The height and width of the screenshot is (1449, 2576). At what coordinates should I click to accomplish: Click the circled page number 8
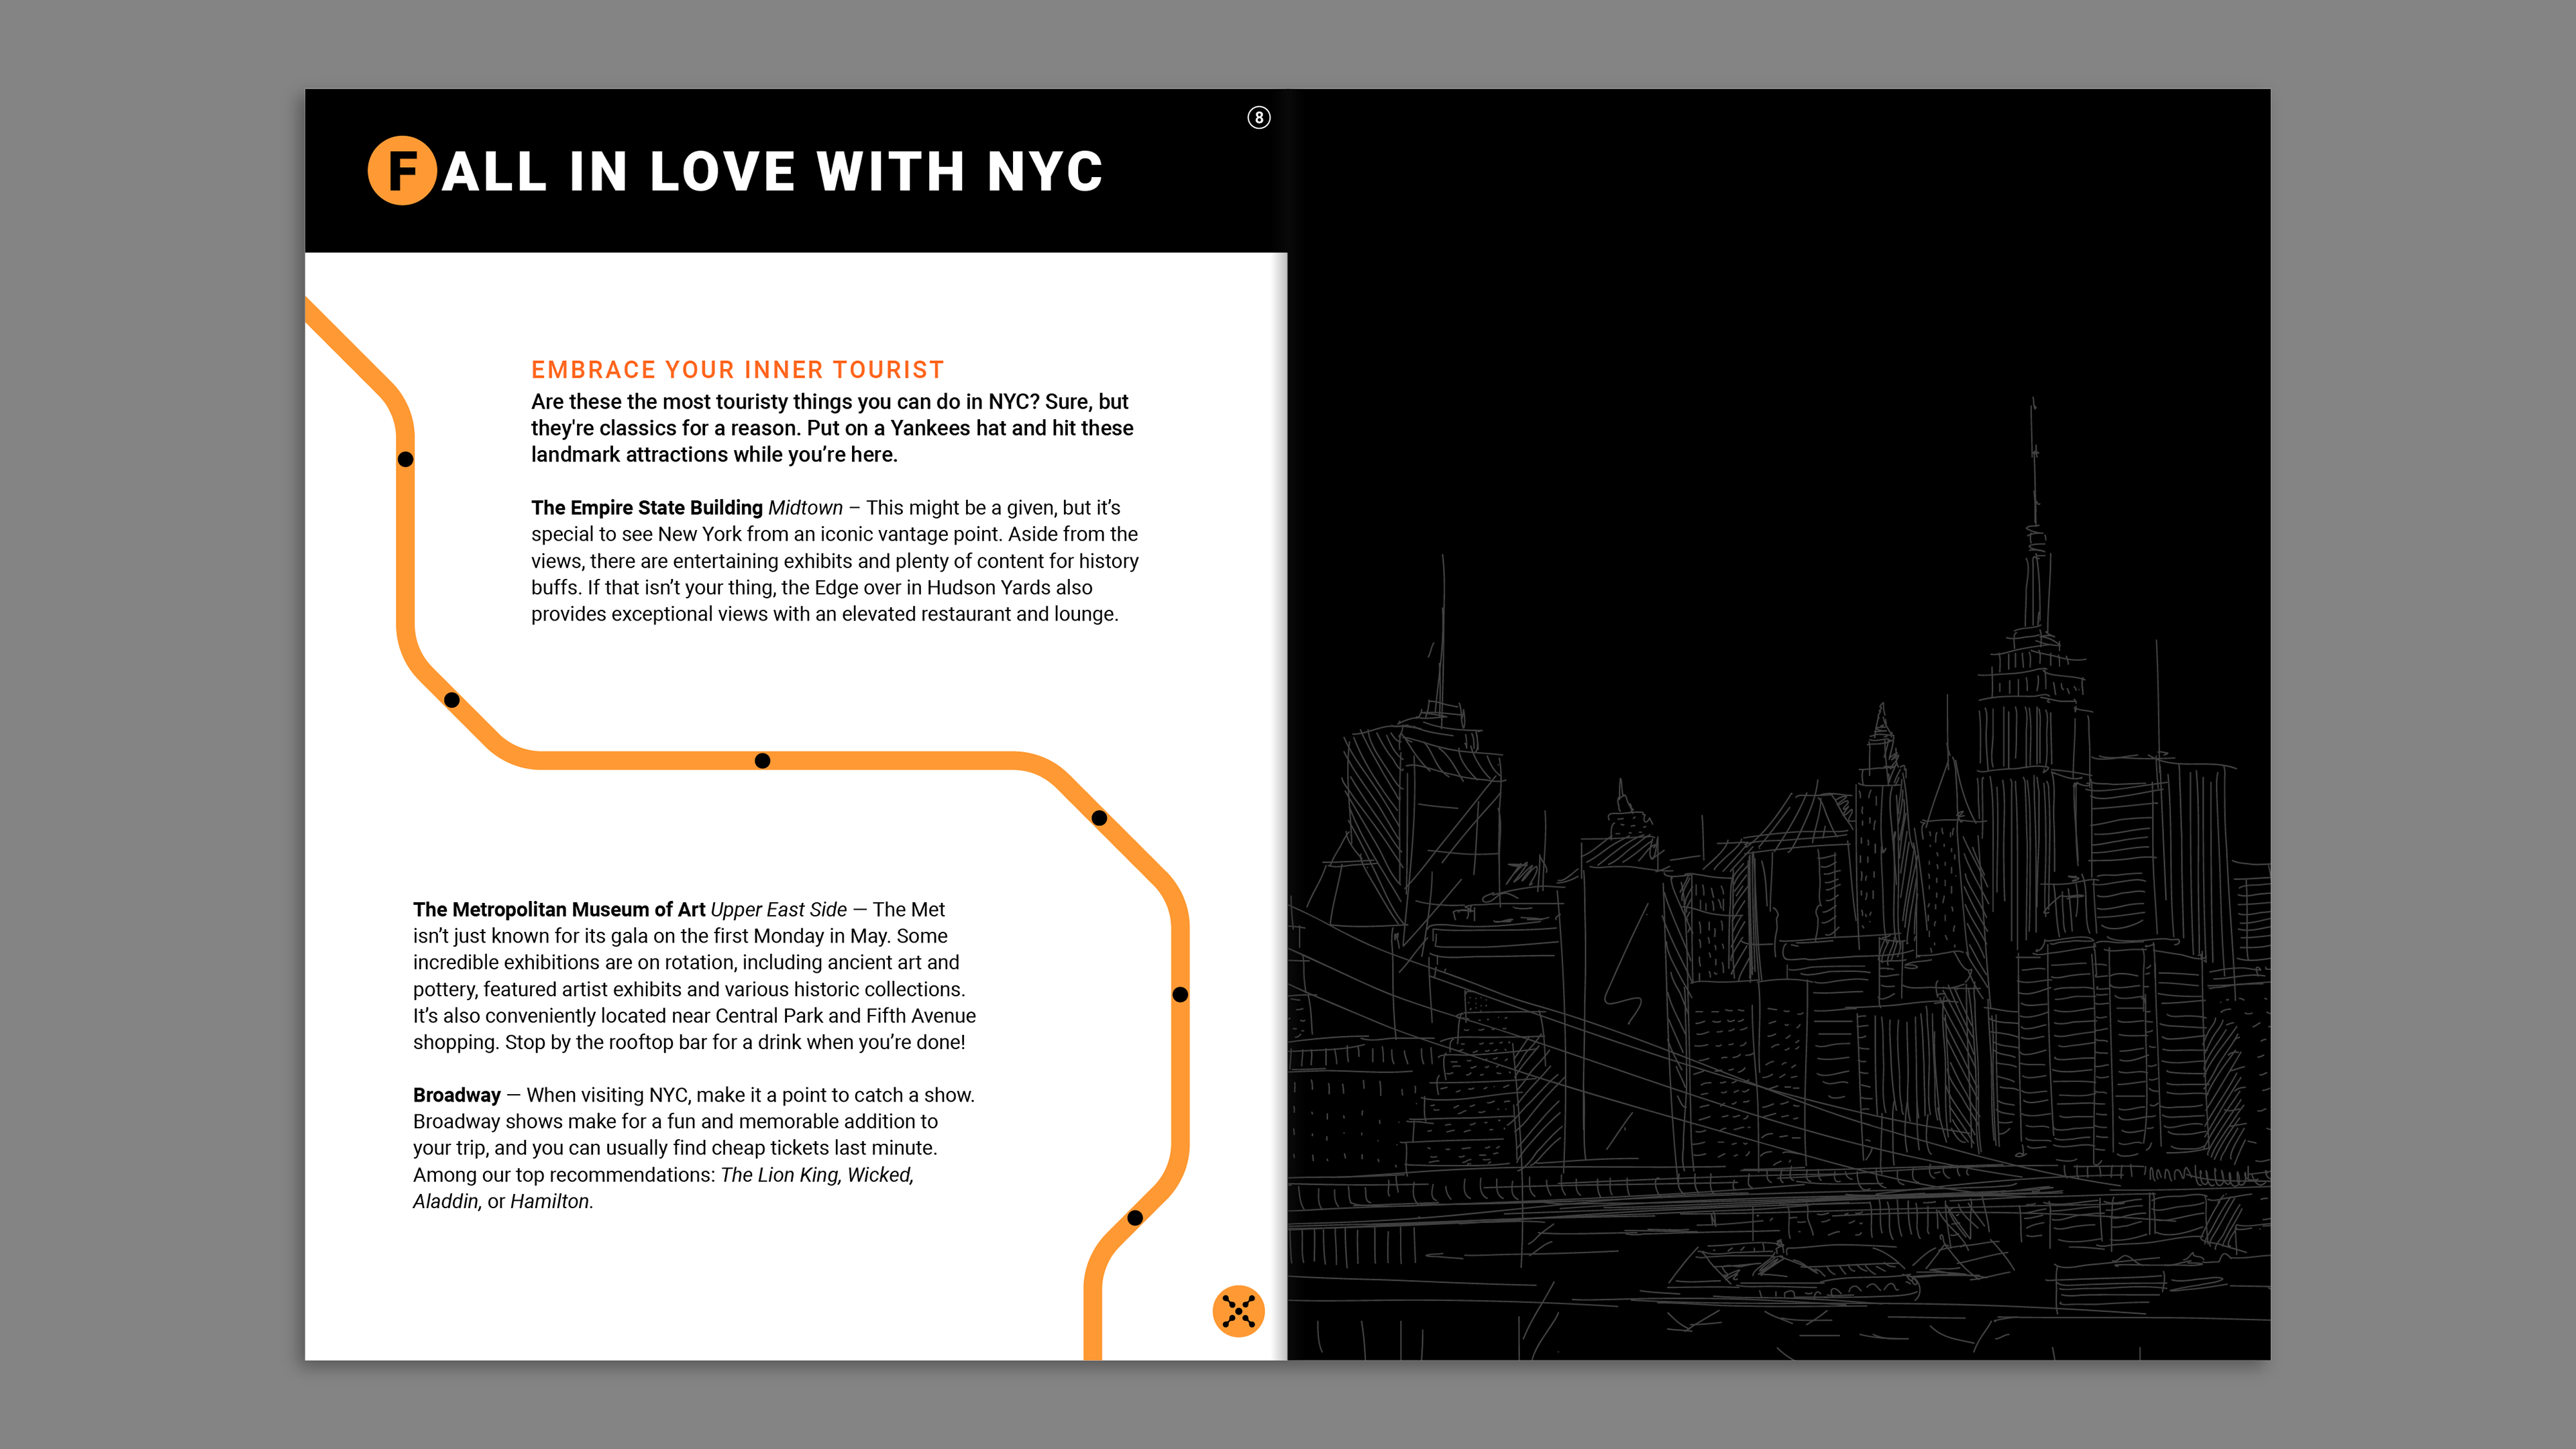click(x=1258, y=118)
